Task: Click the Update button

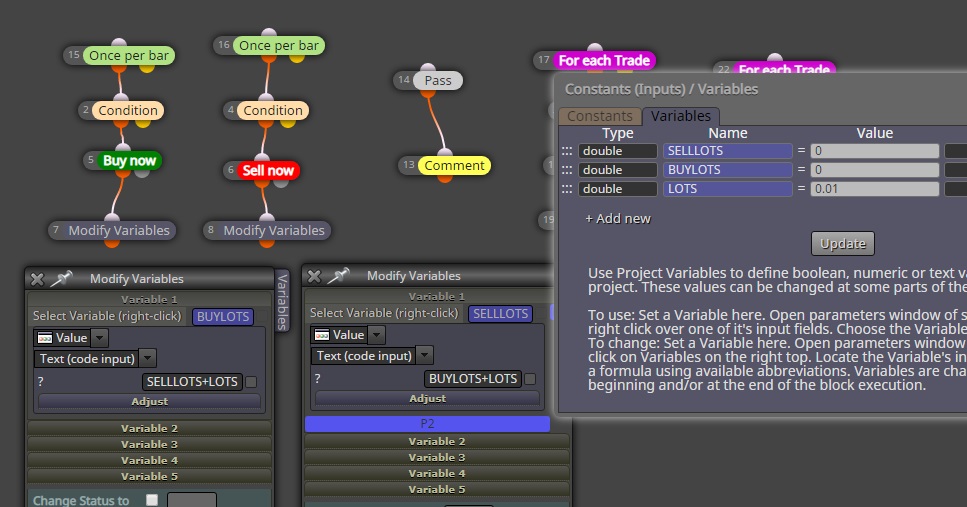Action: pos(842,244)
